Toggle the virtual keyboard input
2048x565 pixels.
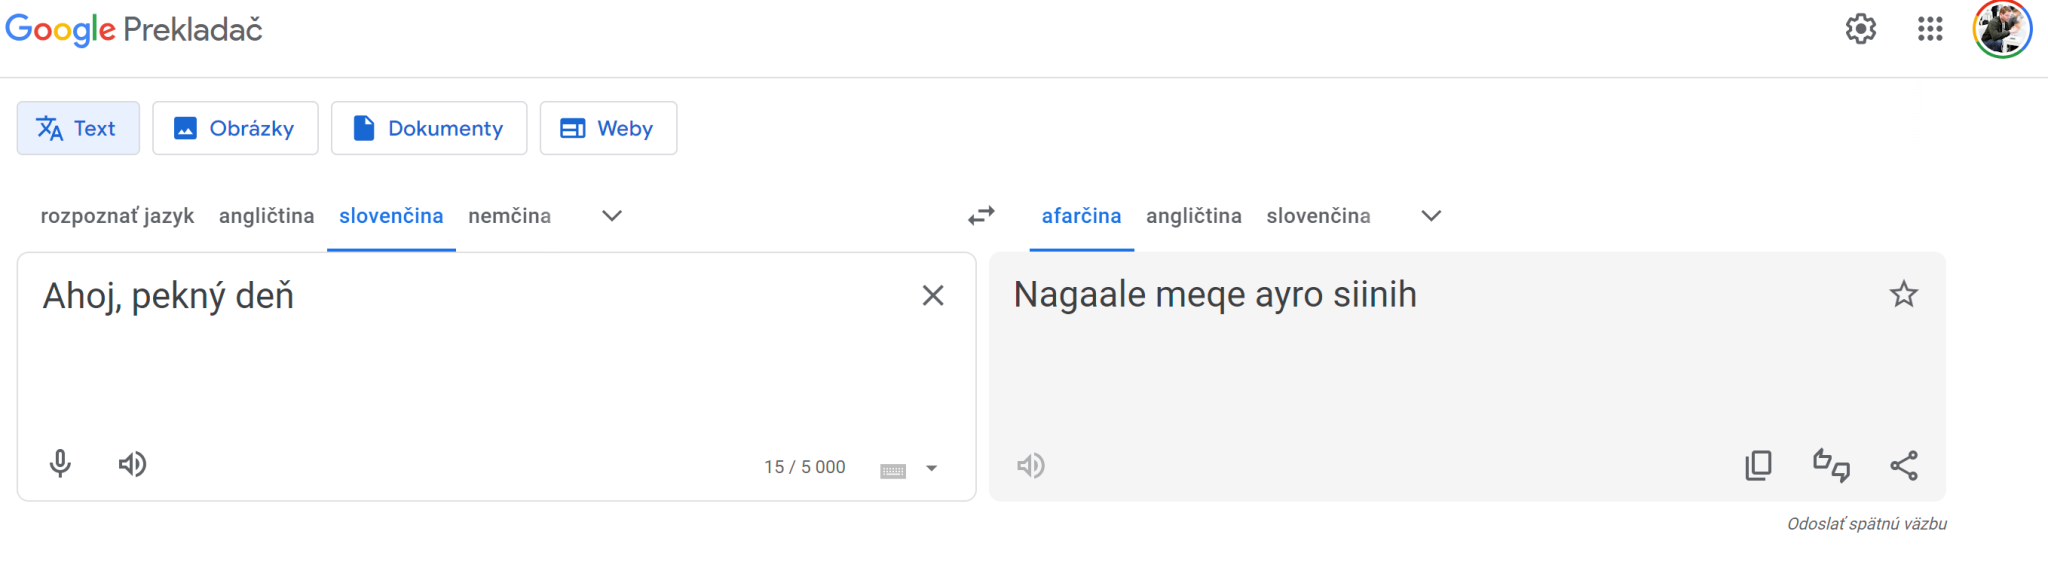[892, 470]
